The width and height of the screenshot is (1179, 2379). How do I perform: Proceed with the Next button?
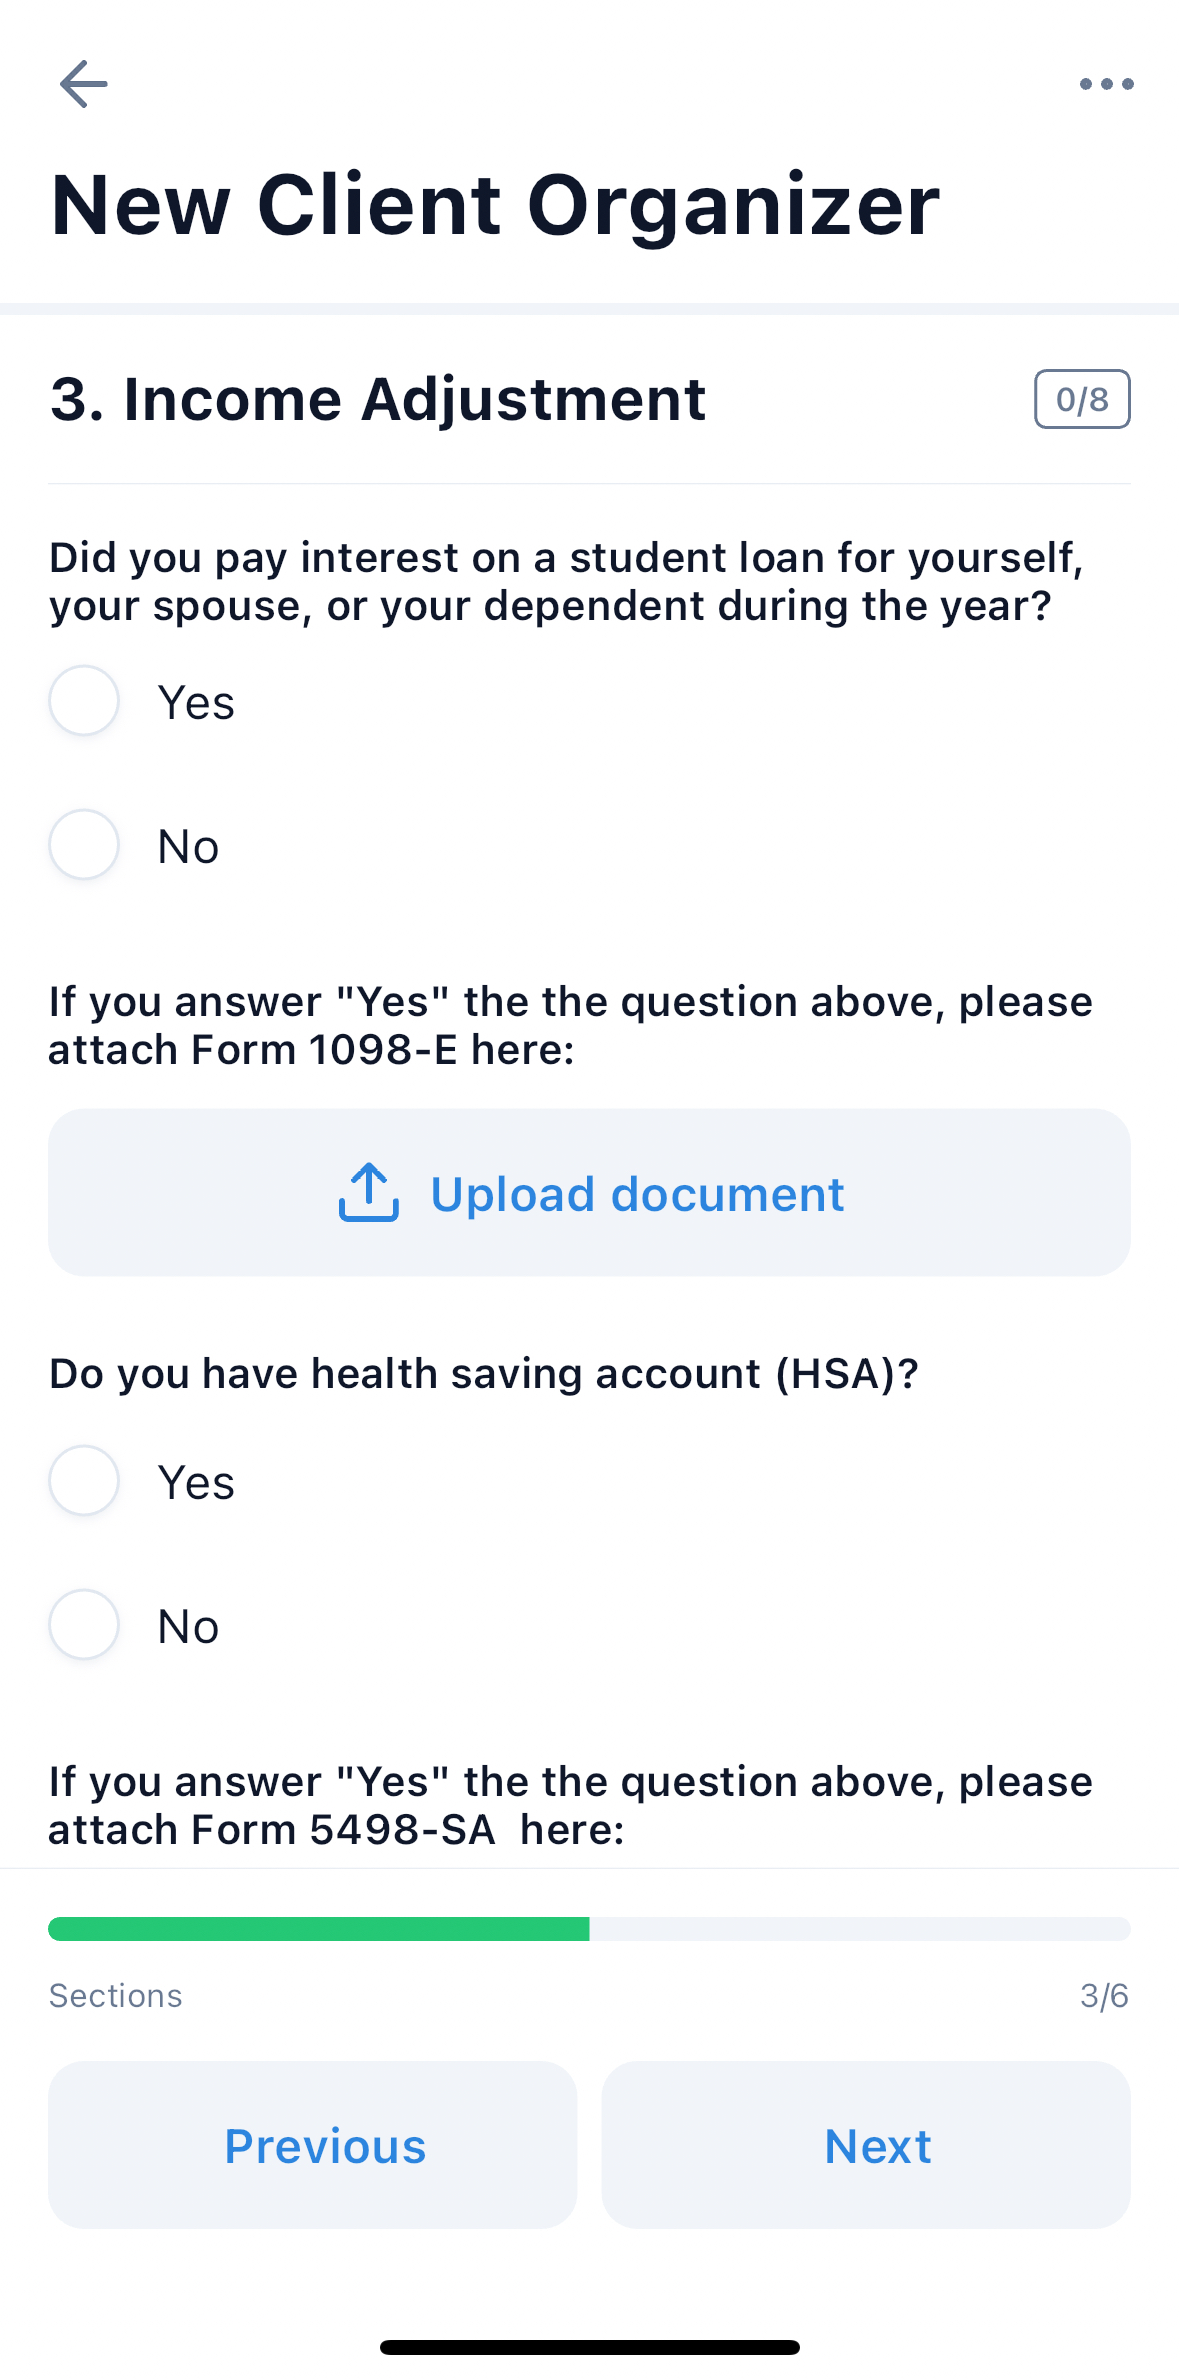pos(866,2145)
